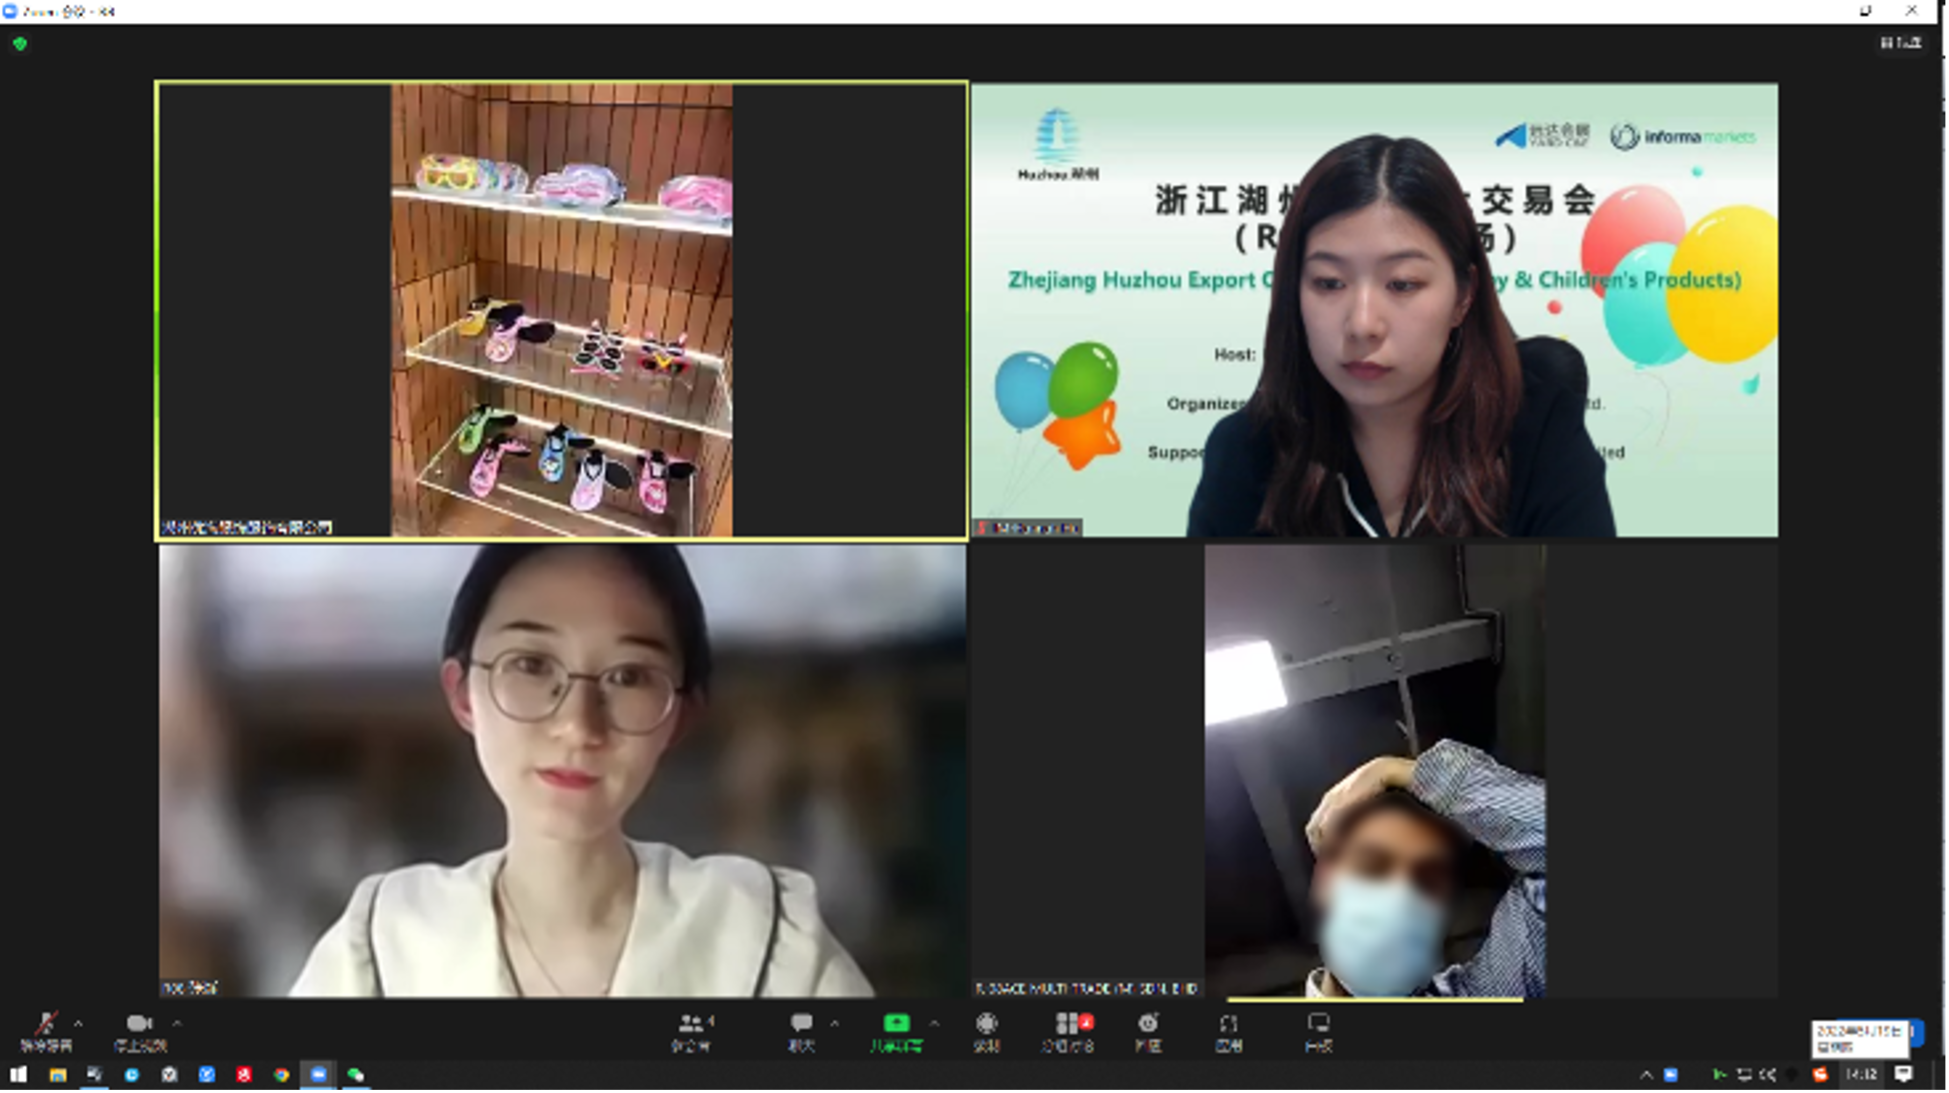
Task: Click the trade company name label bottom-right tile
Action: pos(1087,988)
